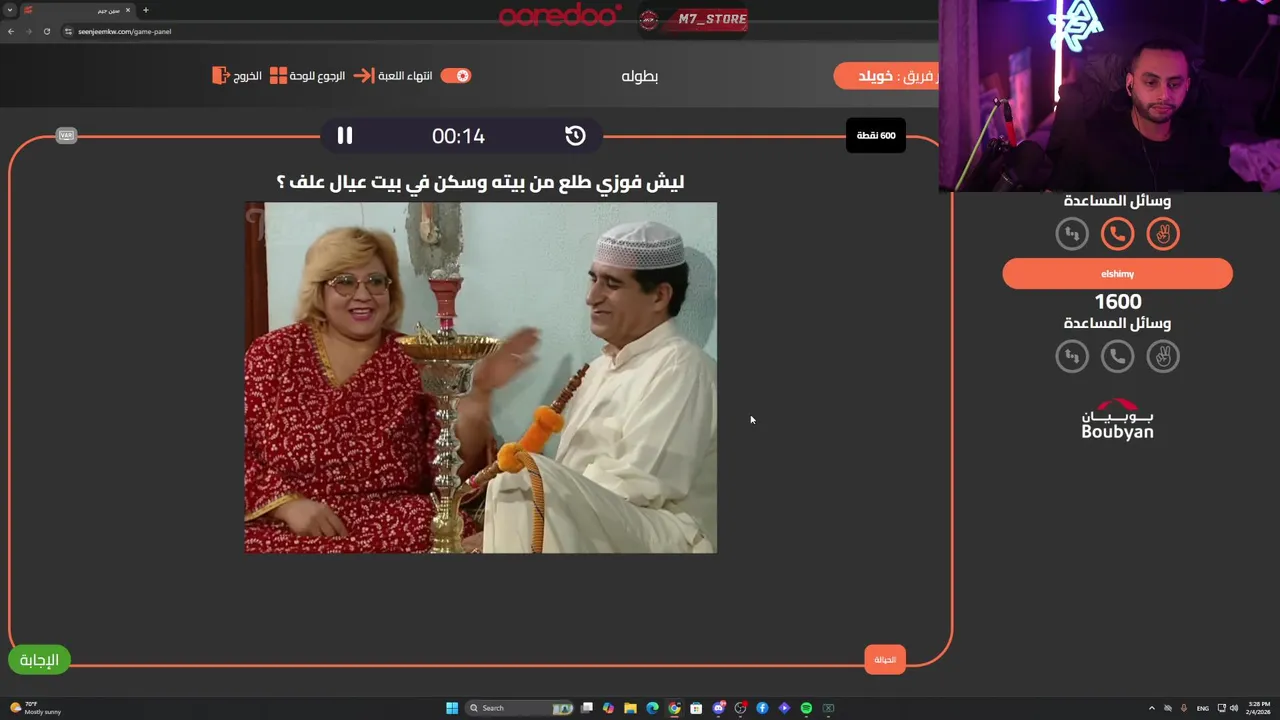Open volume control in the system tray
Viewport: 1280px width, 720px height.
click(1234, 708)
